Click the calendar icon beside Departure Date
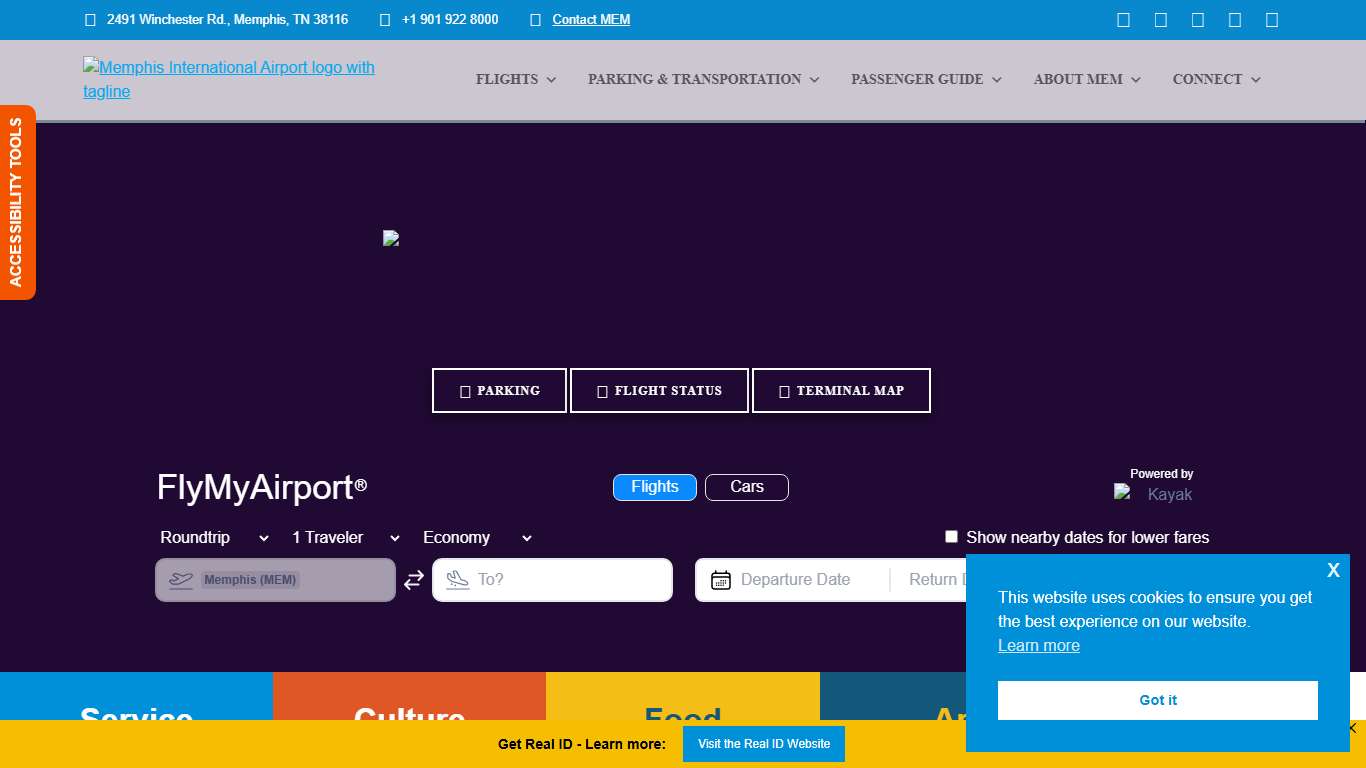This screenshot has width=1366, height=768. pyautogui.click(x=720, y=580)
